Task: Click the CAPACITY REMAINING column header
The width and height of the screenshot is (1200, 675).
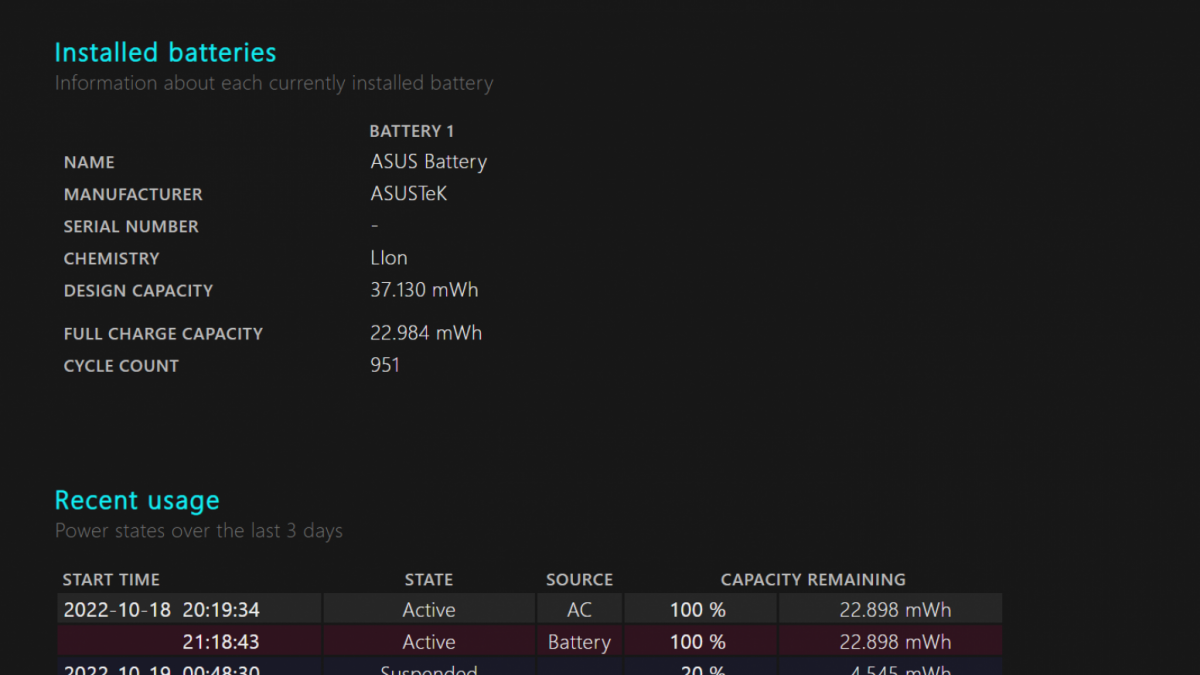Action: pos(813,579)
